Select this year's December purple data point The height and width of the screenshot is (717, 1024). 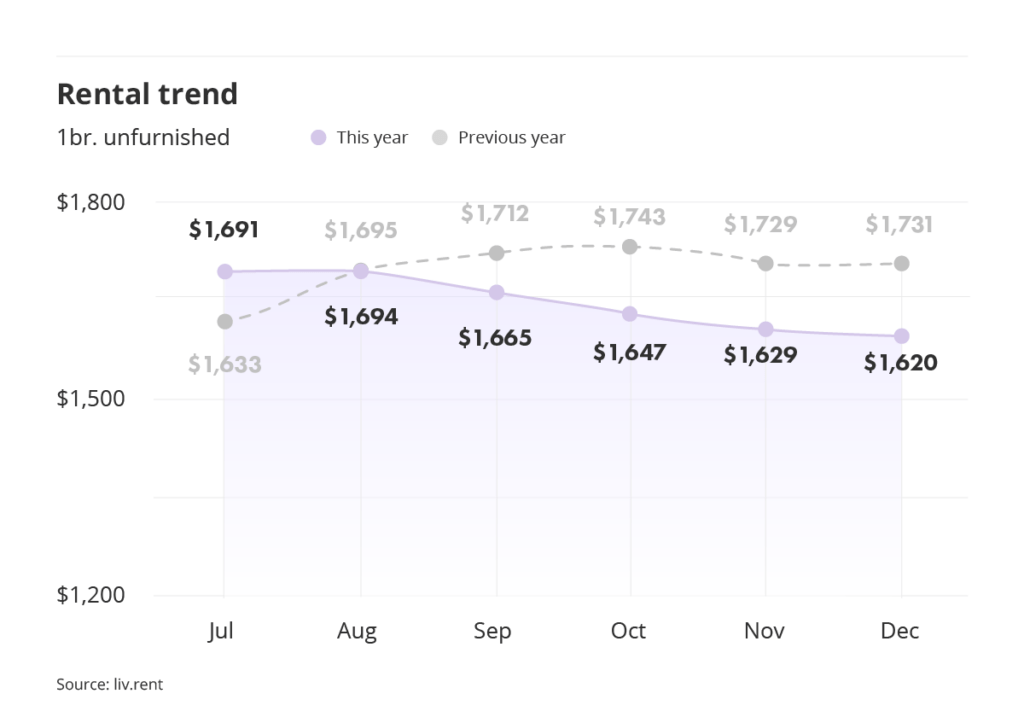coord(901,336)
